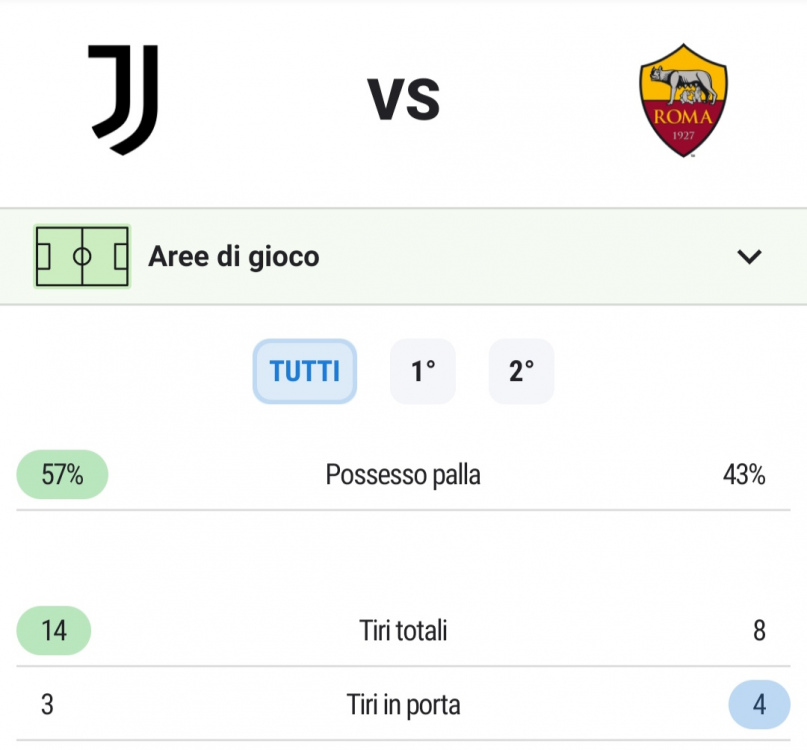Click Roma's 43% possession value
This screenshot has width=807, height=750.
(744, 475)
